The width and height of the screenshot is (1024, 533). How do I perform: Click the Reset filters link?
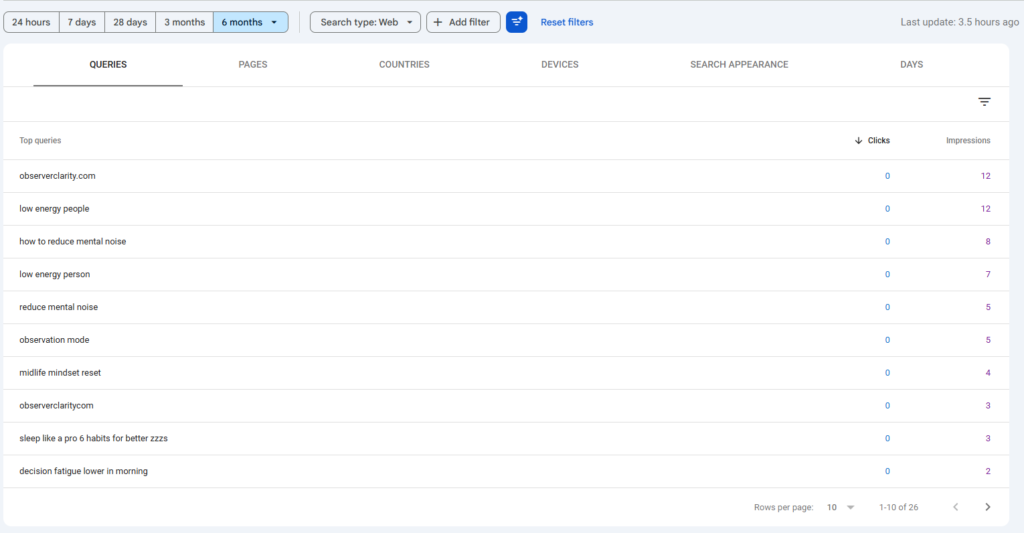[567, 22]
